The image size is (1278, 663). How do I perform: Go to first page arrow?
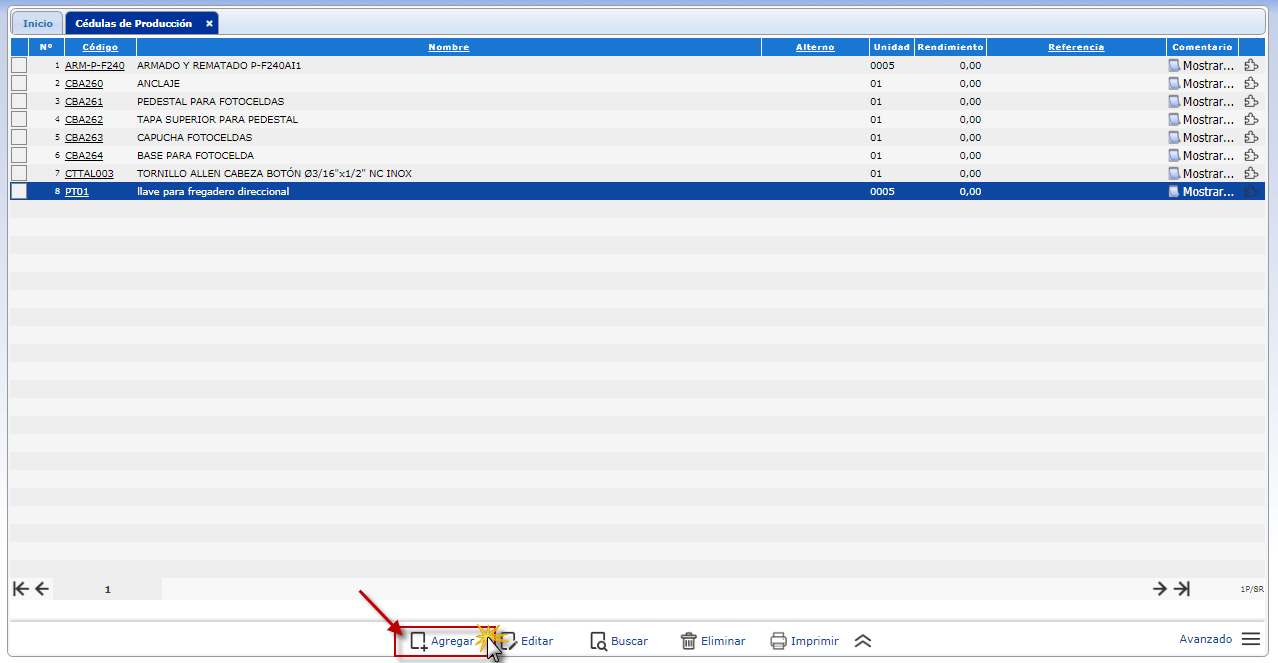[x=20, y=589]
